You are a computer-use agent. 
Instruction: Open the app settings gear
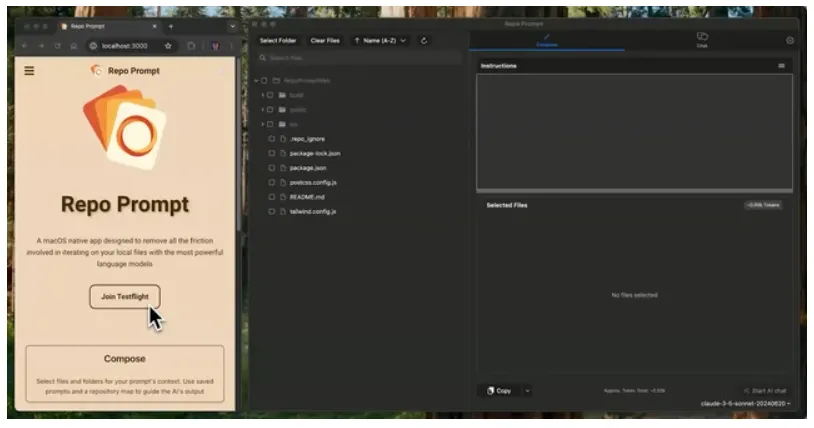tap(790, 41)
